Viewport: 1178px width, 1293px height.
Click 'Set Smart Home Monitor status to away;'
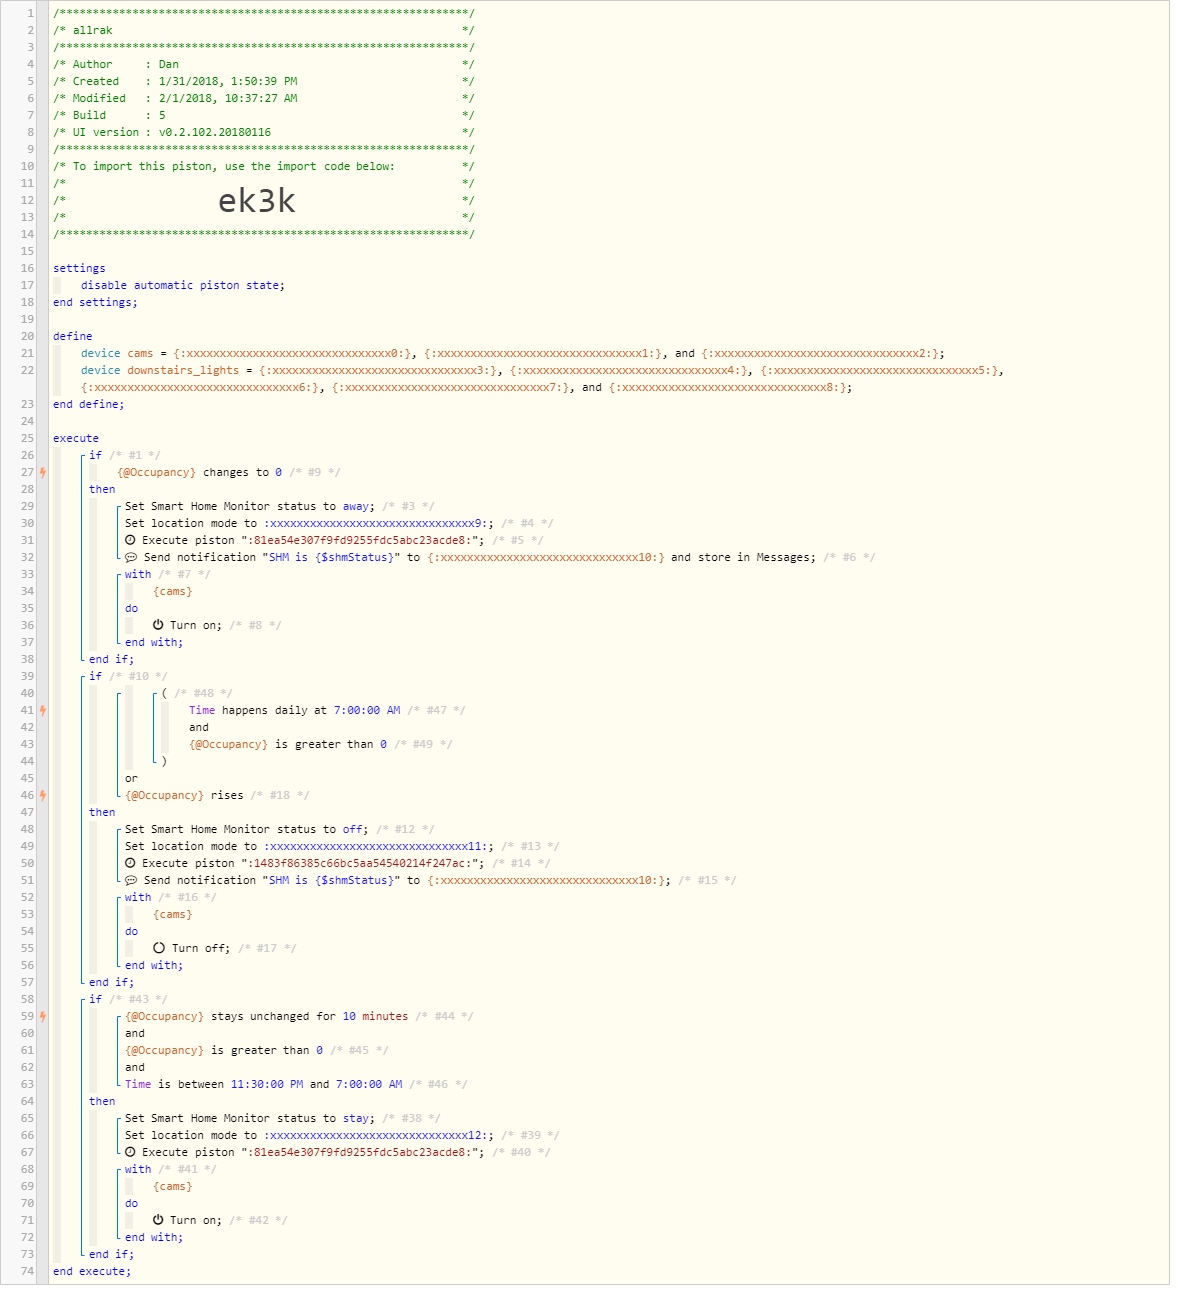click(x=250, y=506)
